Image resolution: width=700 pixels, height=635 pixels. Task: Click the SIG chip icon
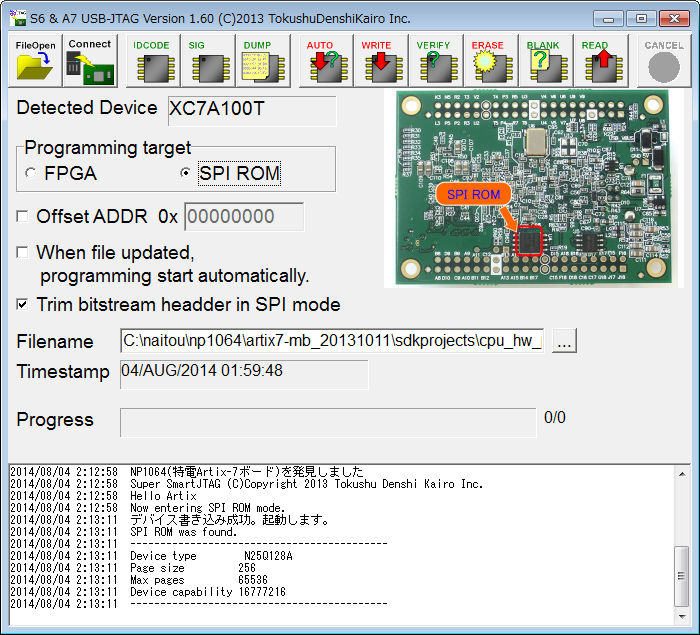(x=208, y=61)
